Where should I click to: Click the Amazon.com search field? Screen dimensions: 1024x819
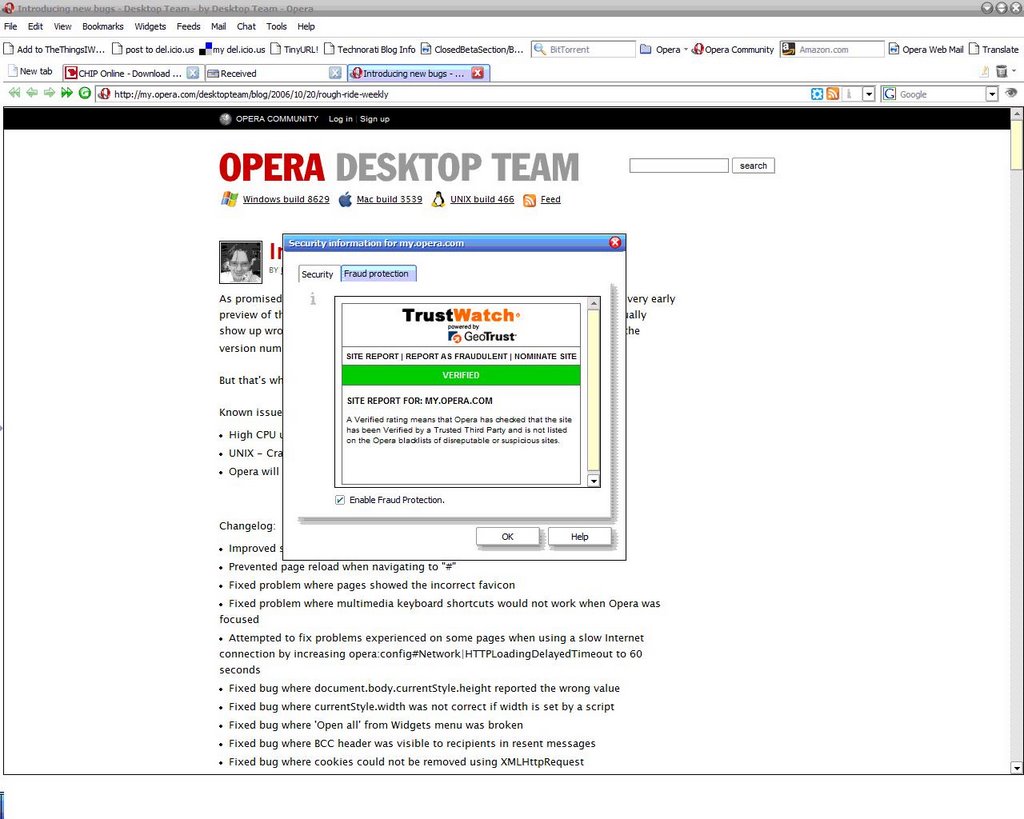click(x=838, y=49)
